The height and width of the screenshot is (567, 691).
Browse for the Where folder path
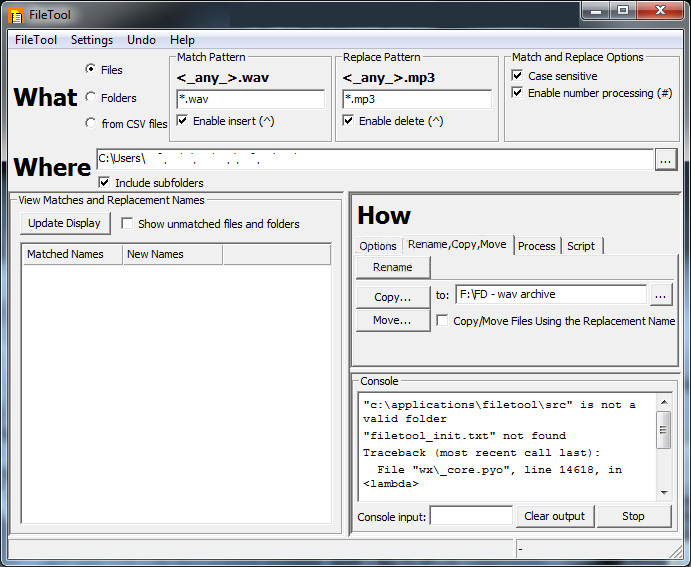[665, 159]
